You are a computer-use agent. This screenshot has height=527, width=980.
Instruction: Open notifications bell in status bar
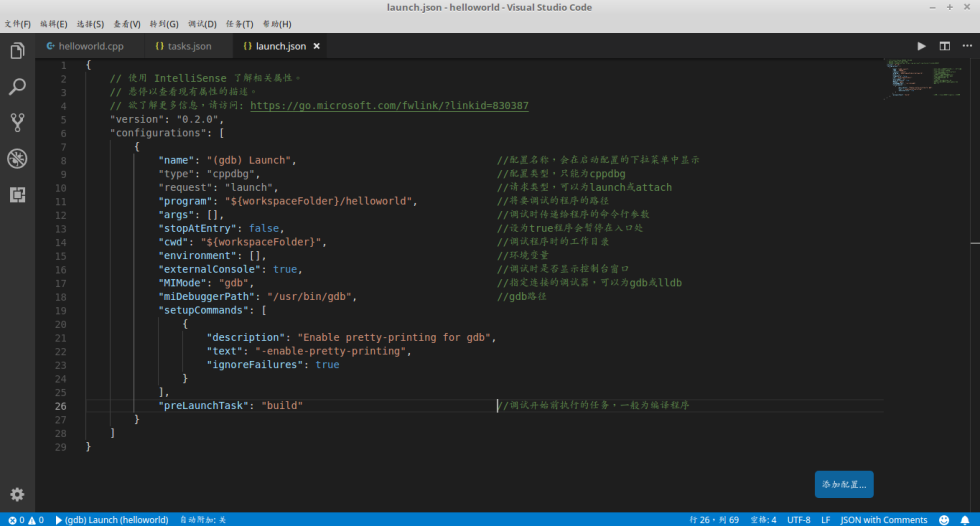click(x=965, y=520)
